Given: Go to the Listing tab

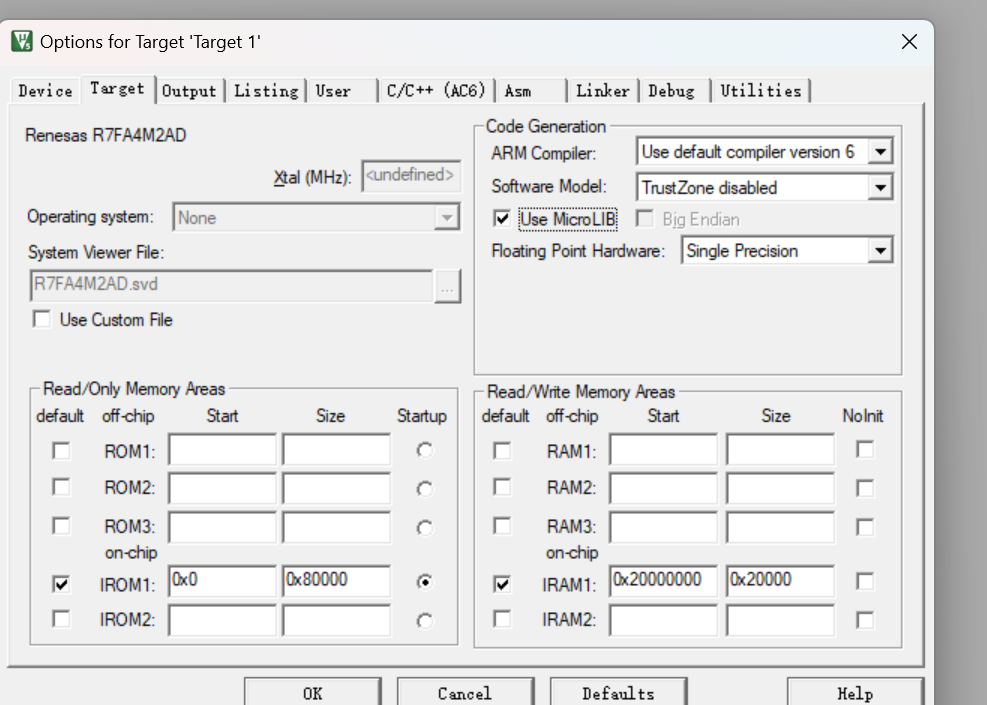Looking at the screenshot, I should point(266,91).
